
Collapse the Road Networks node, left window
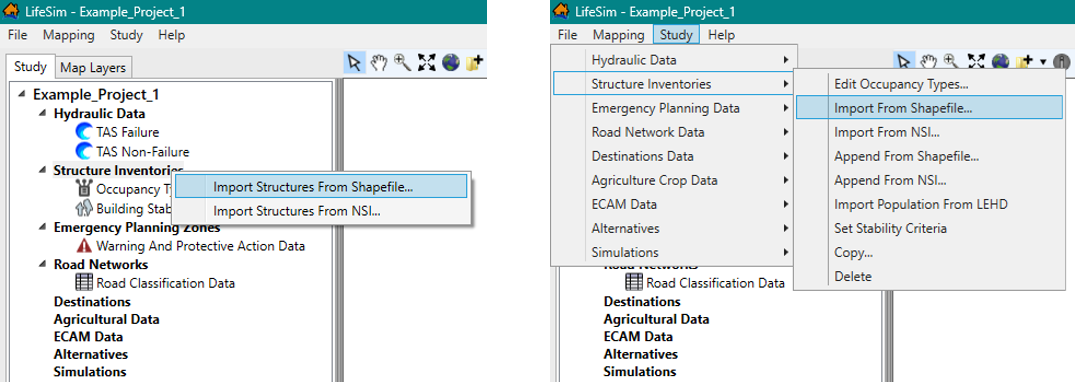pos(43,264)
